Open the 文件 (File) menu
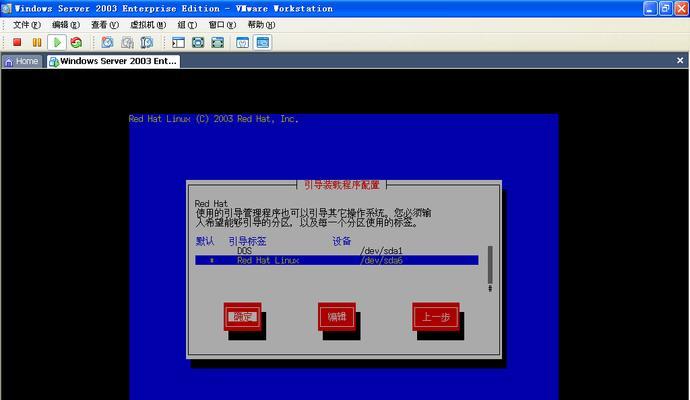This screenshot has width=690, height=400. (x=26, y=25)
